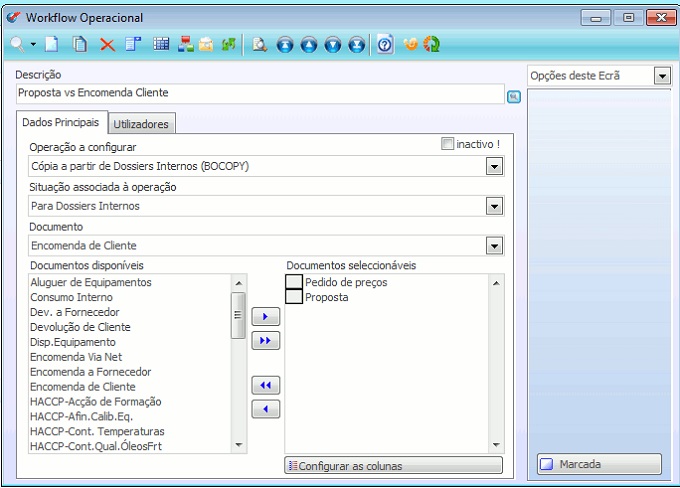Click the lookup icon beside Descrição field
The width and height of the screenshot is (680, 488).
[x=514, y=96]
